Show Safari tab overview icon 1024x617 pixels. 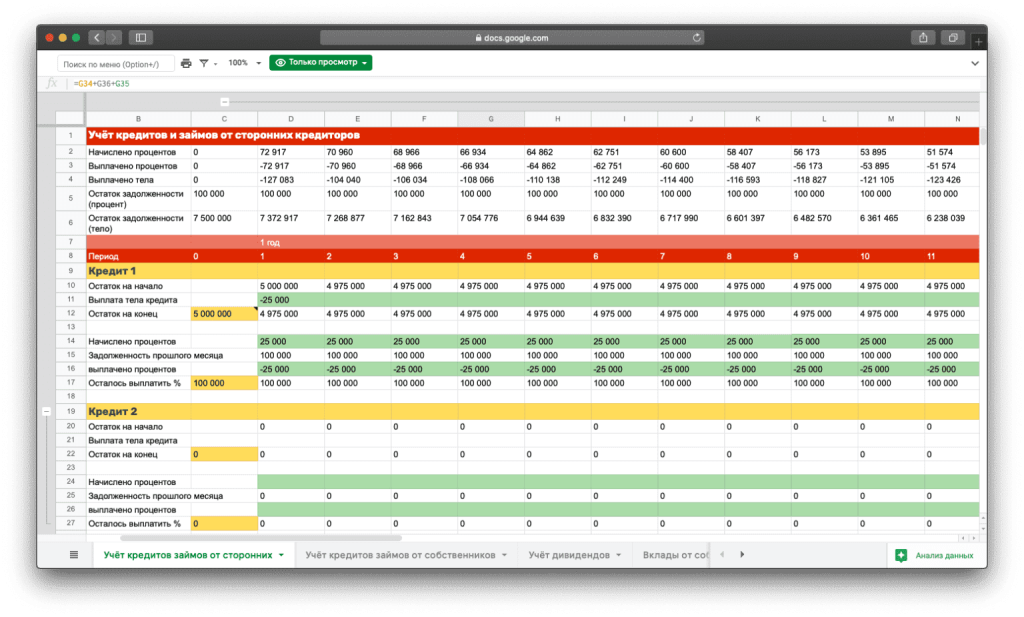point(954,38)
